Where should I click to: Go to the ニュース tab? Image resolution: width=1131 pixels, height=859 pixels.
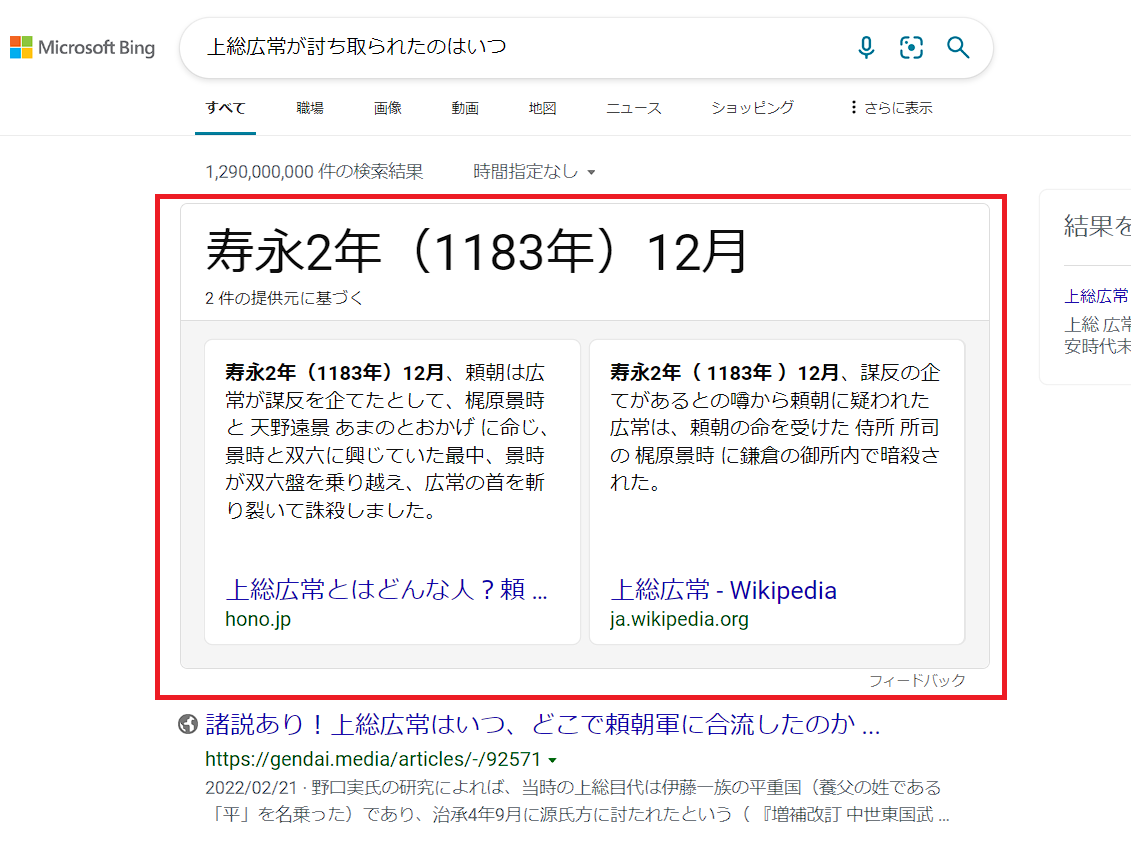click(633, 108)
